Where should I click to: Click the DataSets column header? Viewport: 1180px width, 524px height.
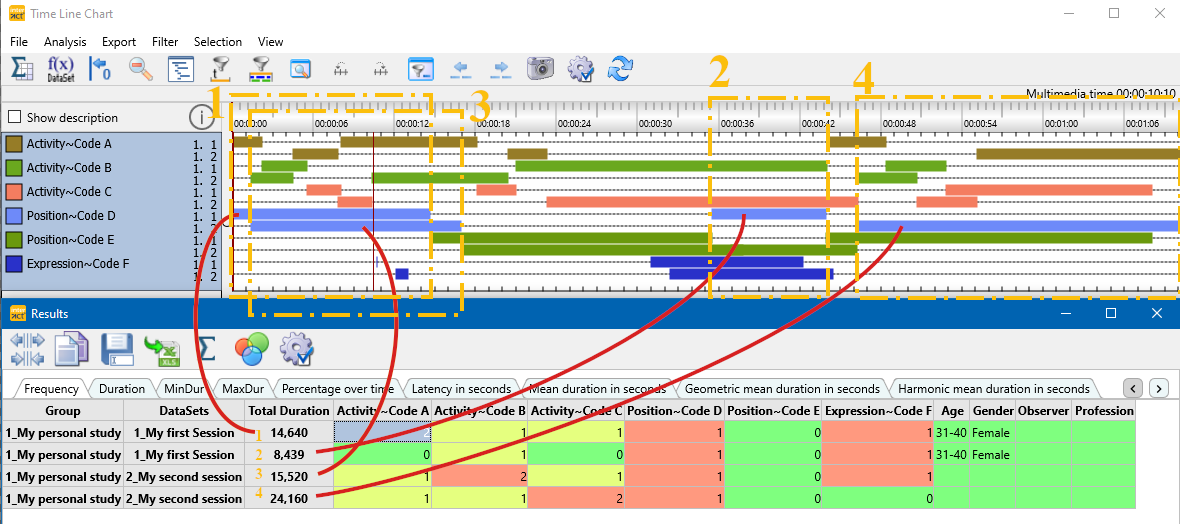pos(184,410)
